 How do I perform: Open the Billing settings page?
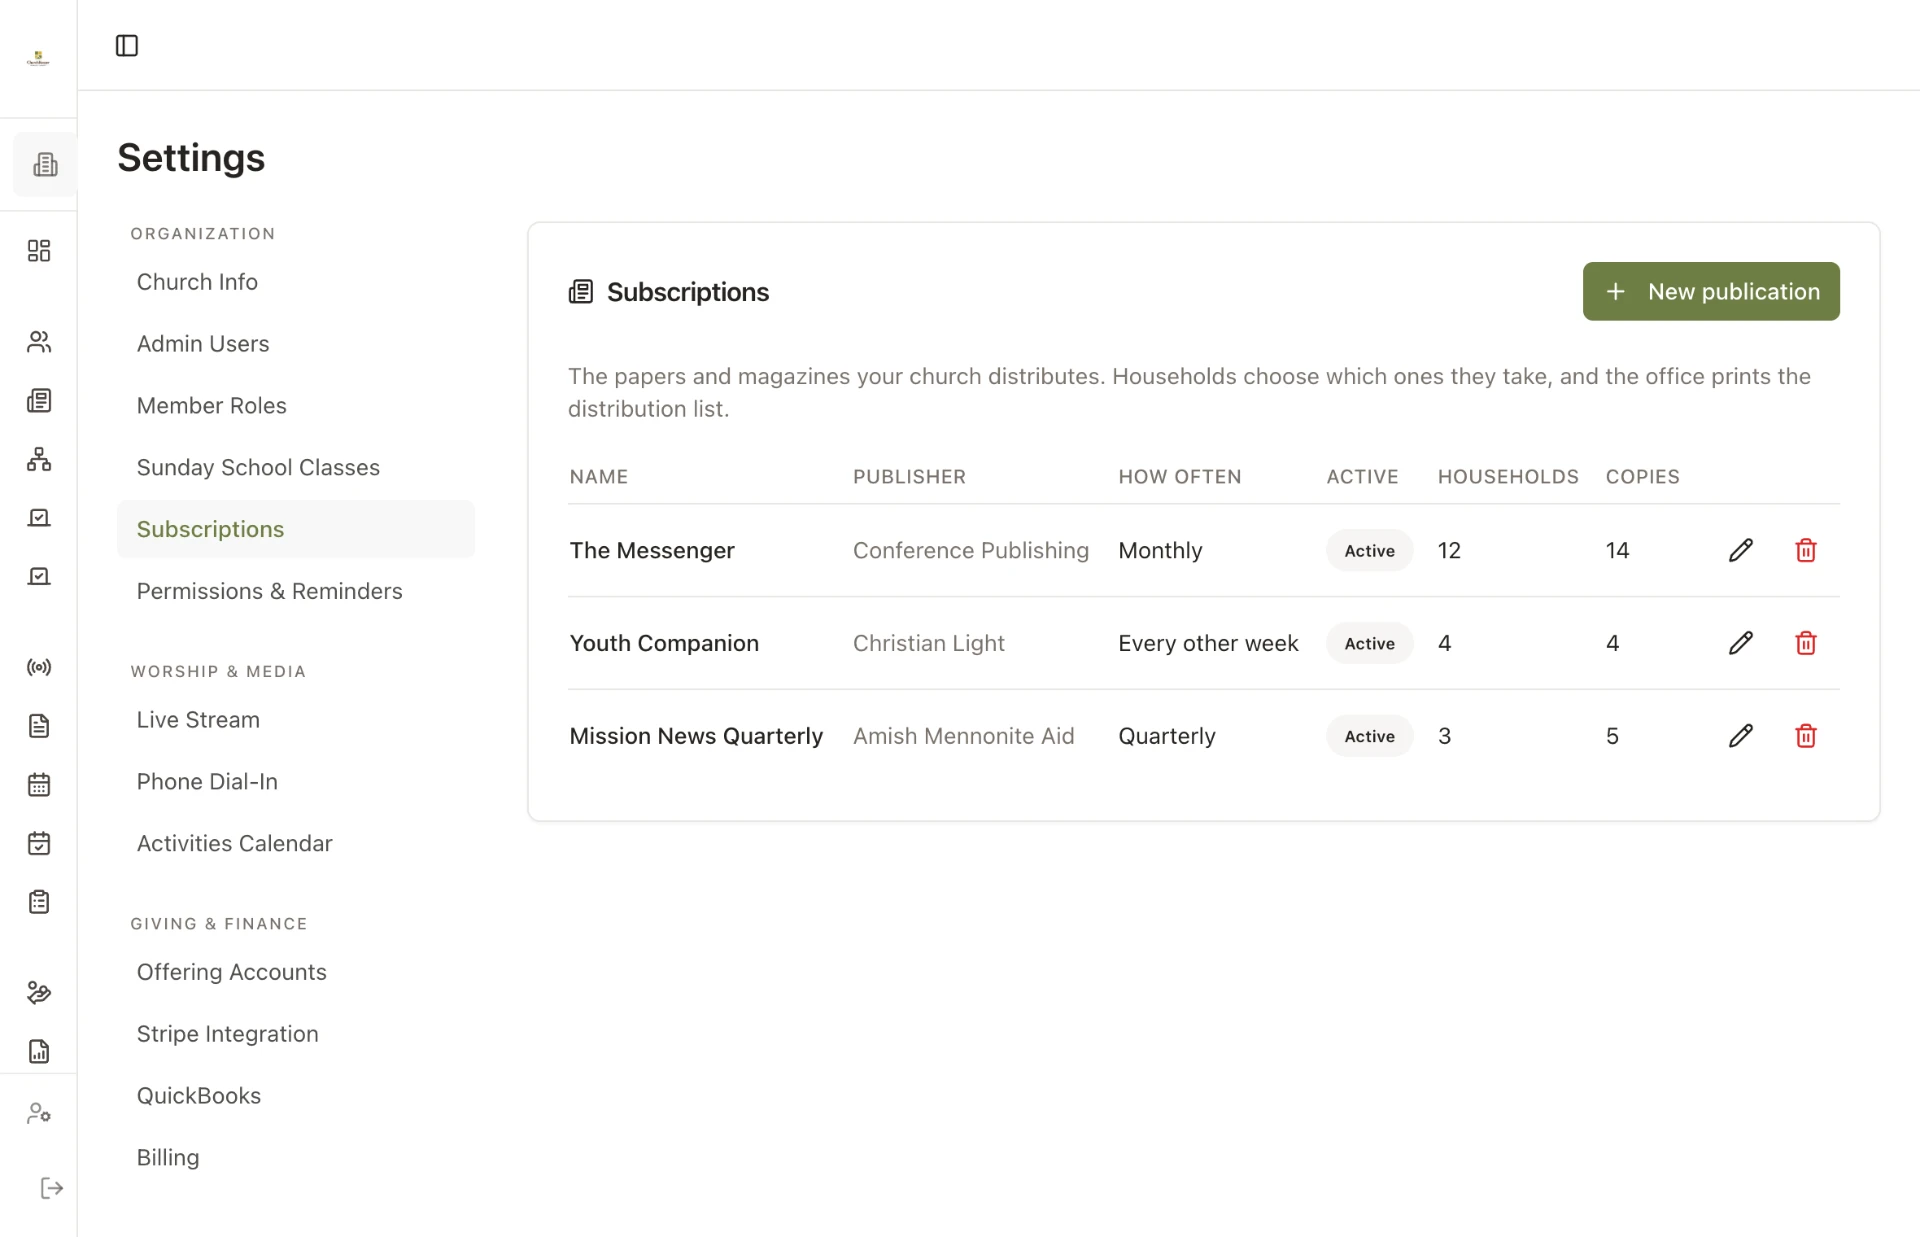point(168,1157)
